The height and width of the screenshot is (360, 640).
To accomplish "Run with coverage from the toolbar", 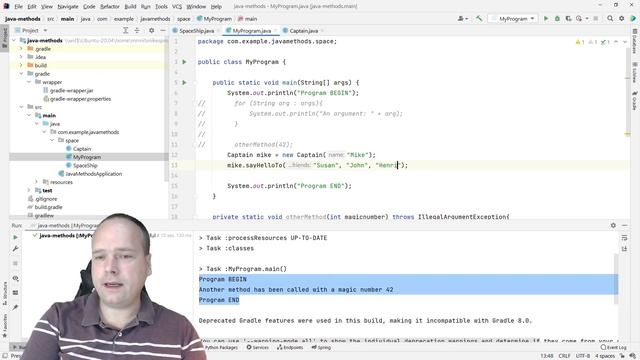I will click(x=568, y=18).
